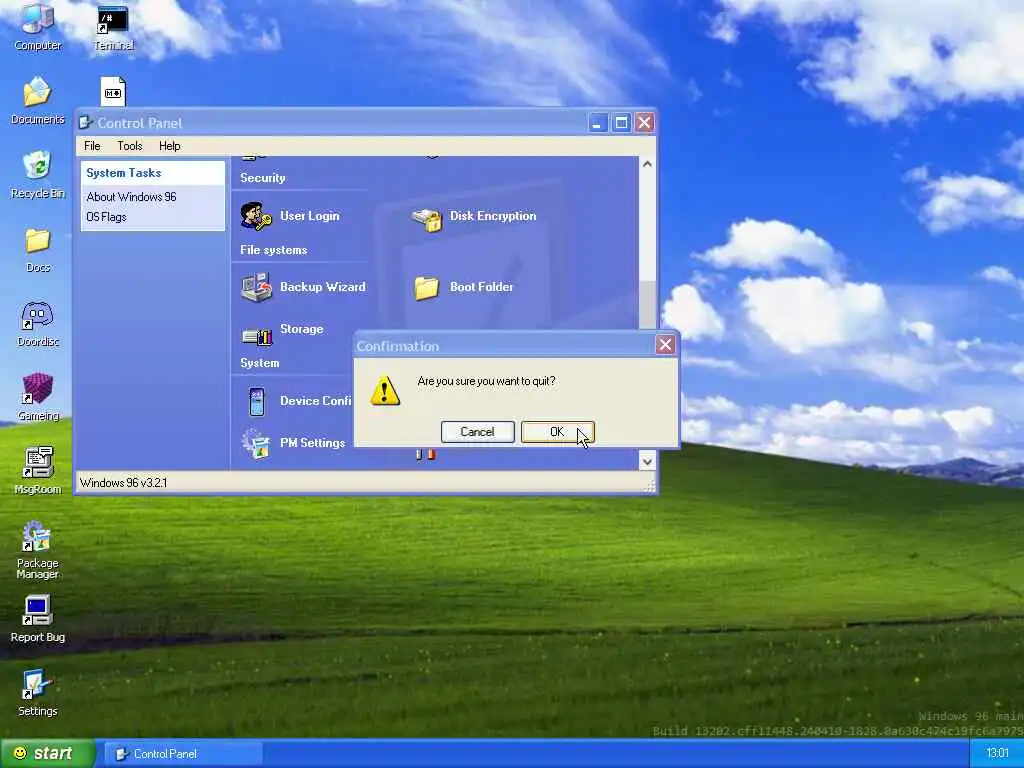This screenshot has height=768, width=1024.
Task: Select the markdown file icon on desktop
Action: (x=113, y=92)
